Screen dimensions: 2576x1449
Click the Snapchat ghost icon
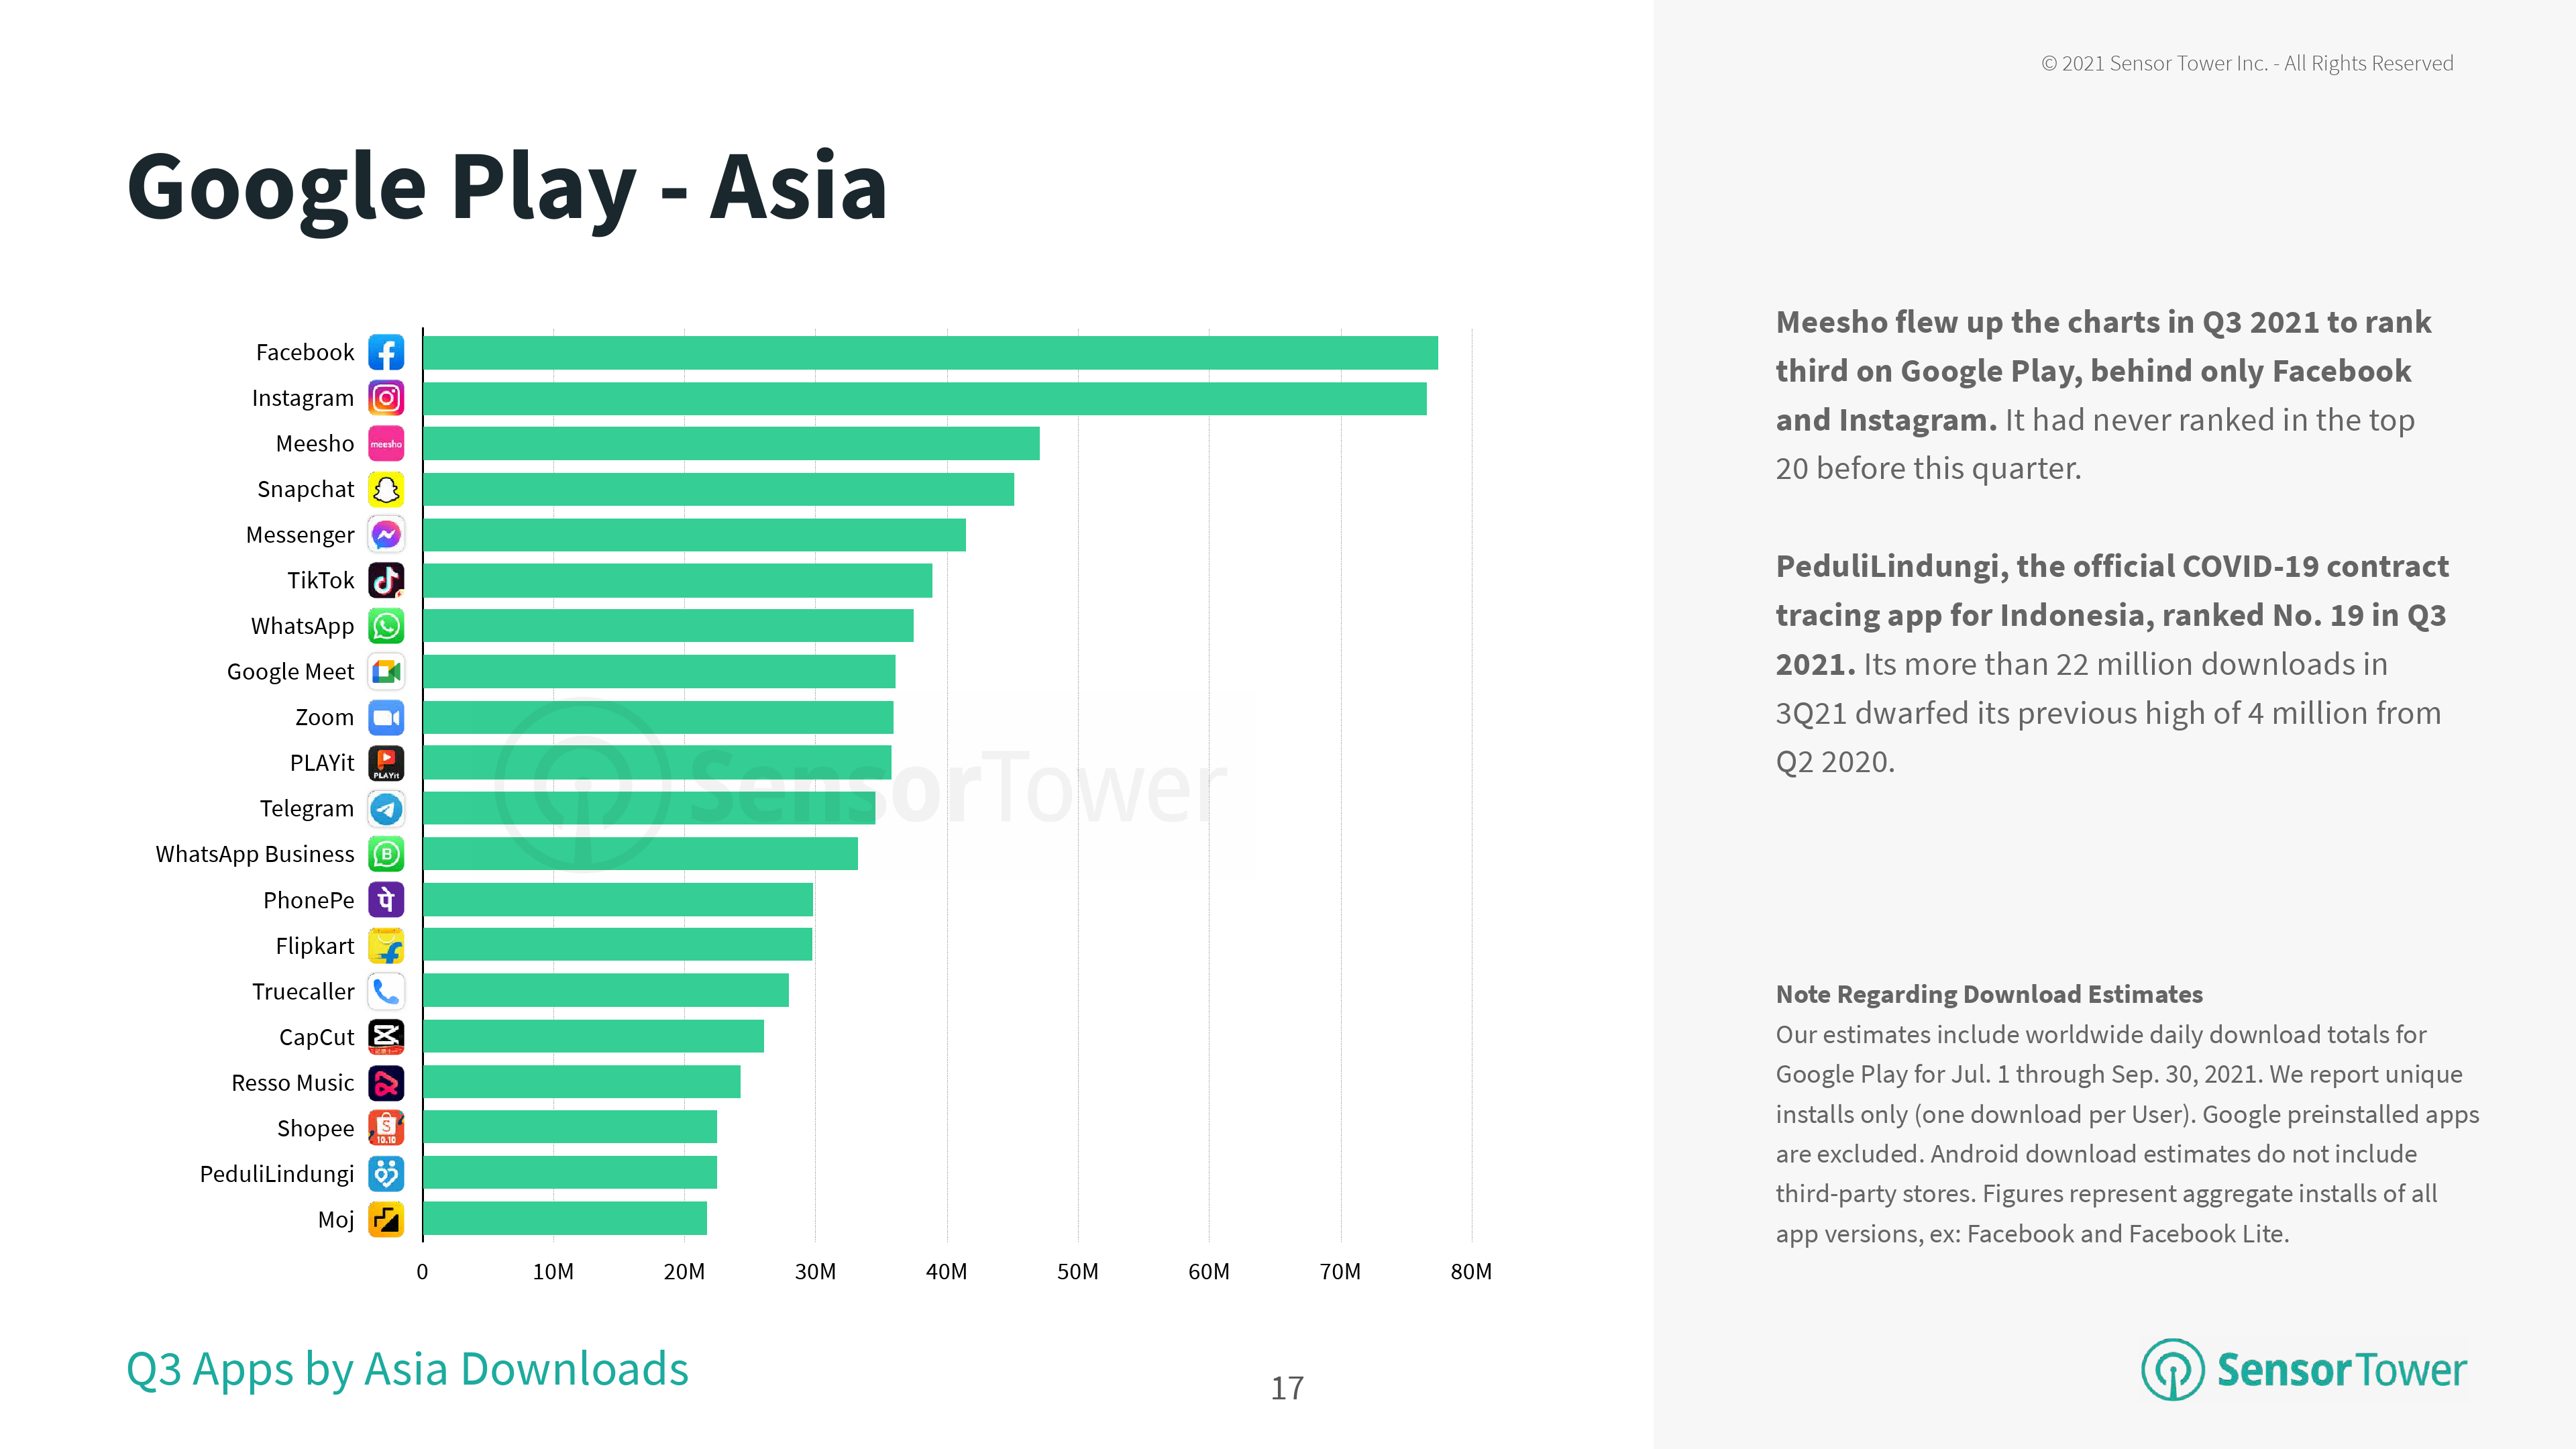pyautogui.click(x=386, y=489)
